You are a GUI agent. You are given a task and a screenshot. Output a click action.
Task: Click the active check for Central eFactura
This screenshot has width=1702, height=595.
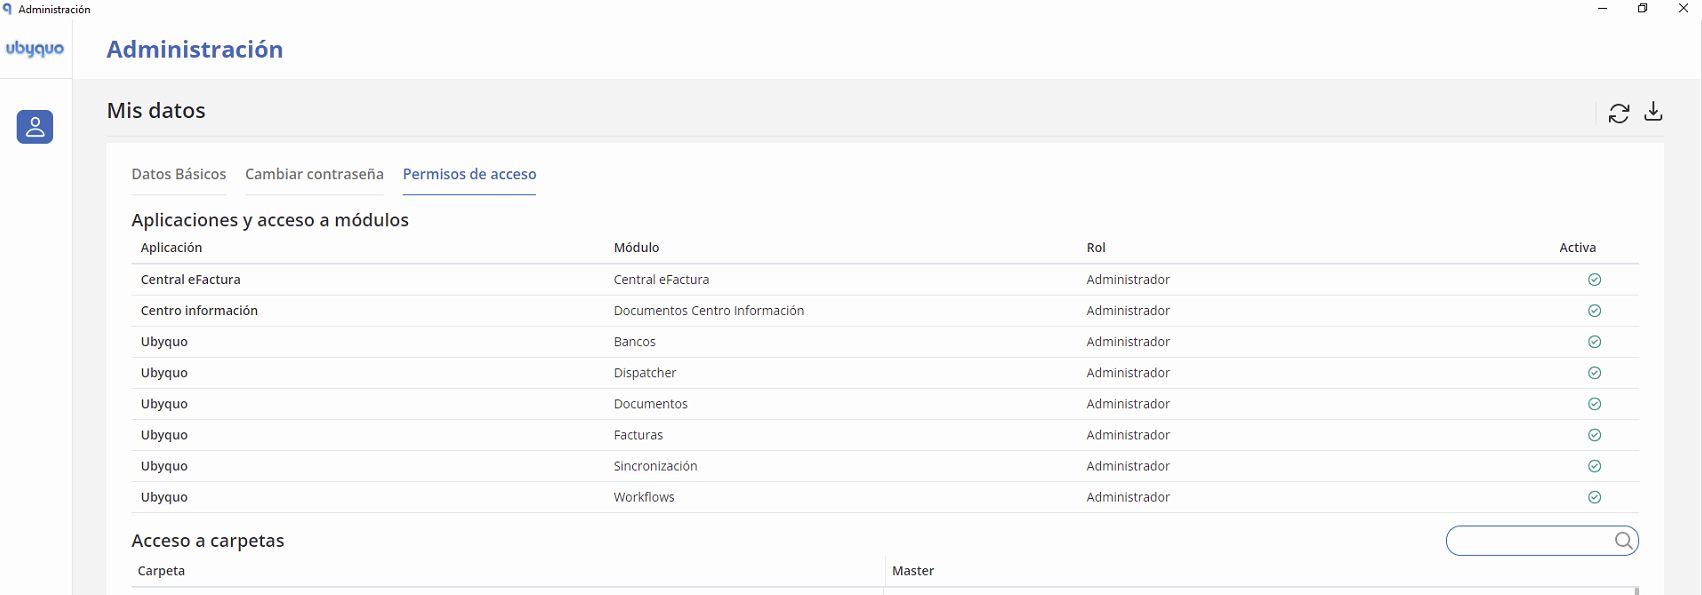pyautogui.click(x=1595, y=280)
